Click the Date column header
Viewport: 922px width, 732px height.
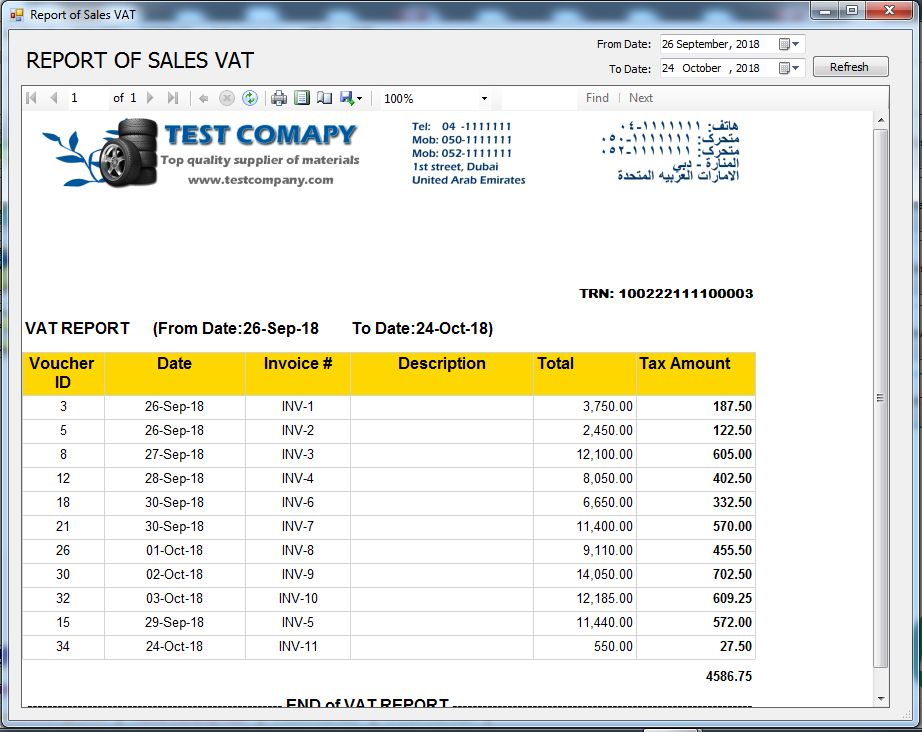point(175,373)
